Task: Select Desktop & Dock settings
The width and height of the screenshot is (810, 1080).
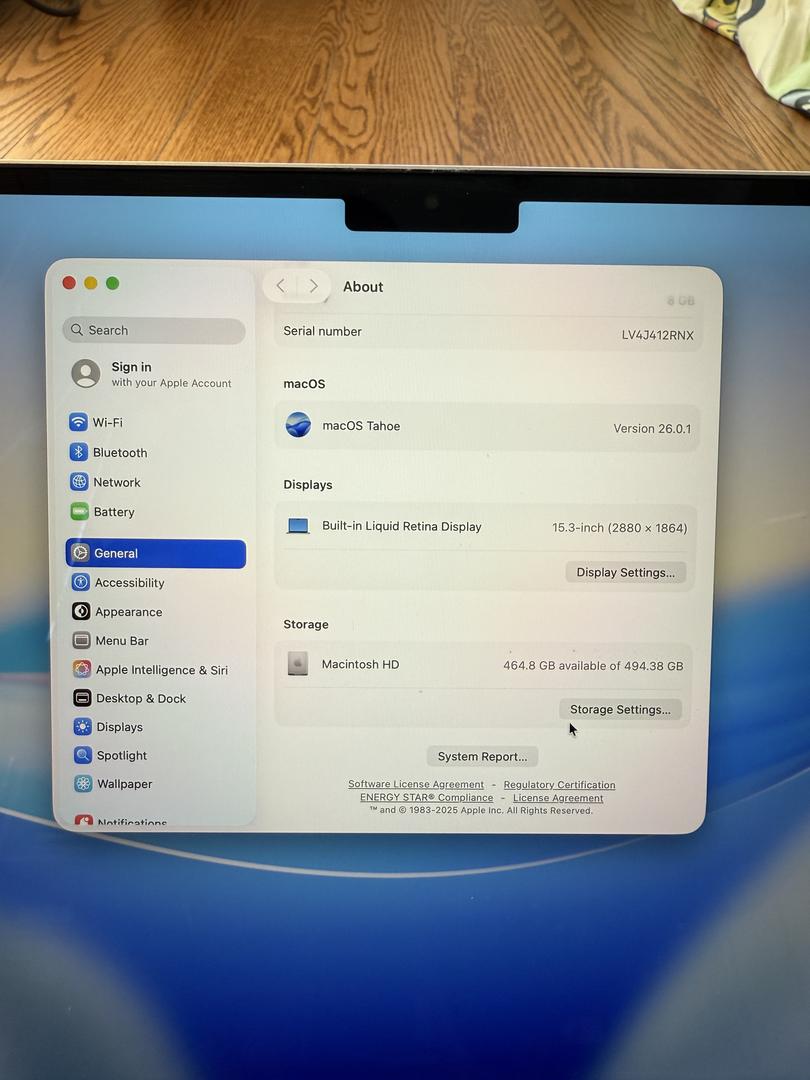Action: (x=140, y=699)
